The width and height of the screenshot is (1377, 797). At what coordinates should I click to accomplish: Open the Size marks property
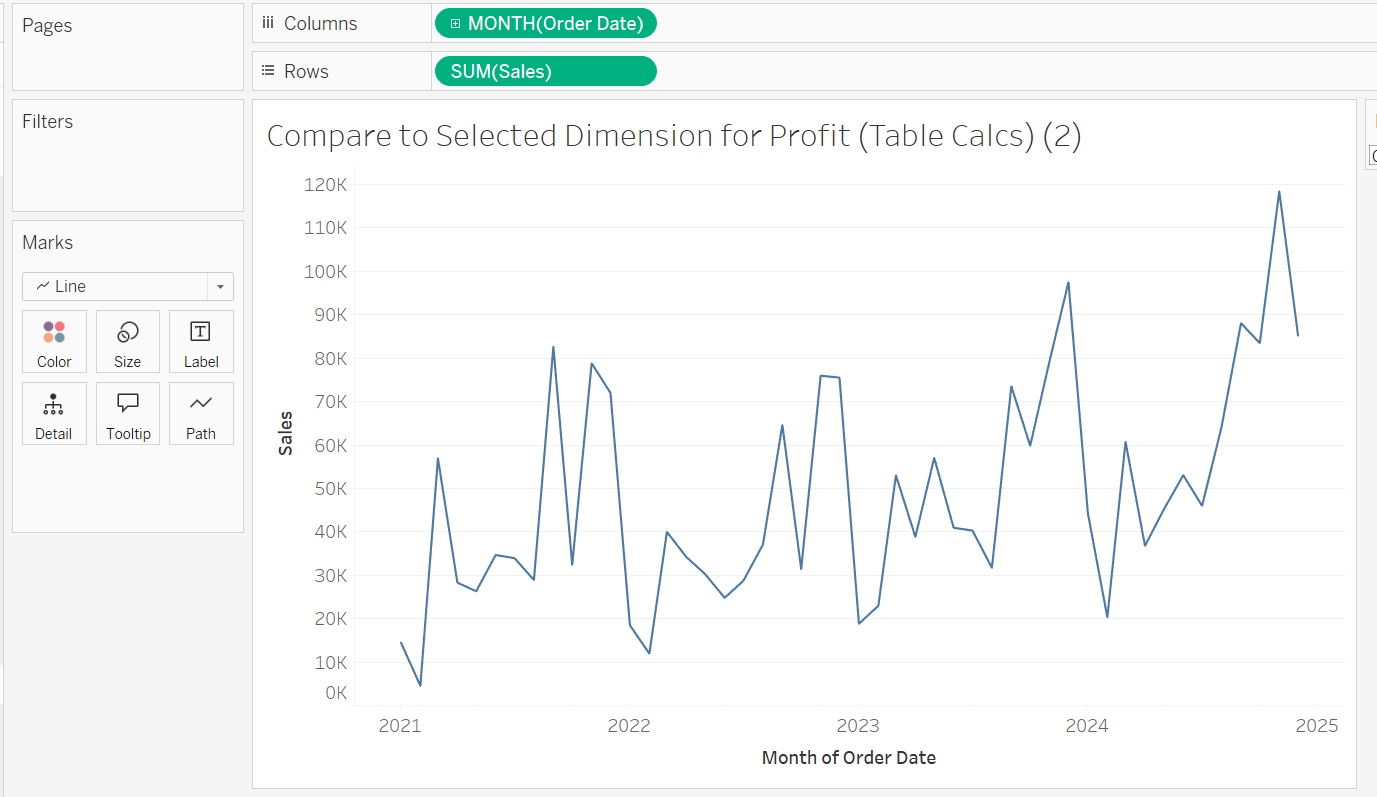click(x=127, y=341)
